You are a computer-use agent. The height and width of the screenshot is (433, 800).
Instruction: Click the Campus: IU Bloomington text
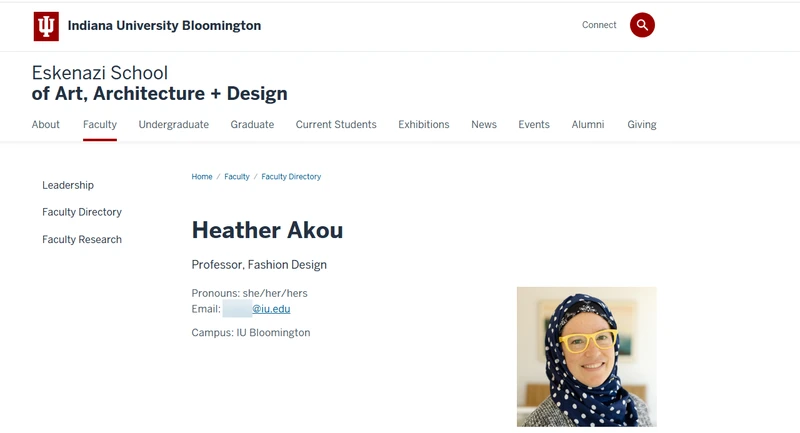251,333
